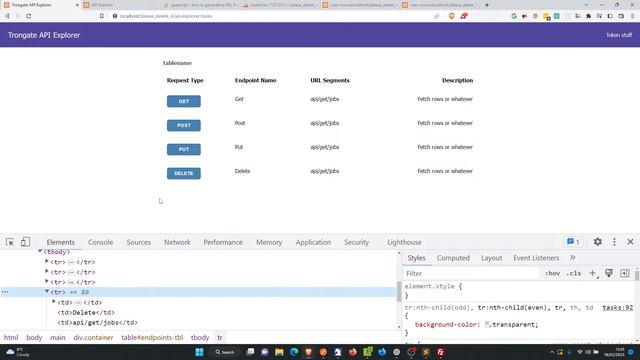This screenshot has width=640, height=360.
Task: Open the Memory tab
Action: click(x=269, y=242)
